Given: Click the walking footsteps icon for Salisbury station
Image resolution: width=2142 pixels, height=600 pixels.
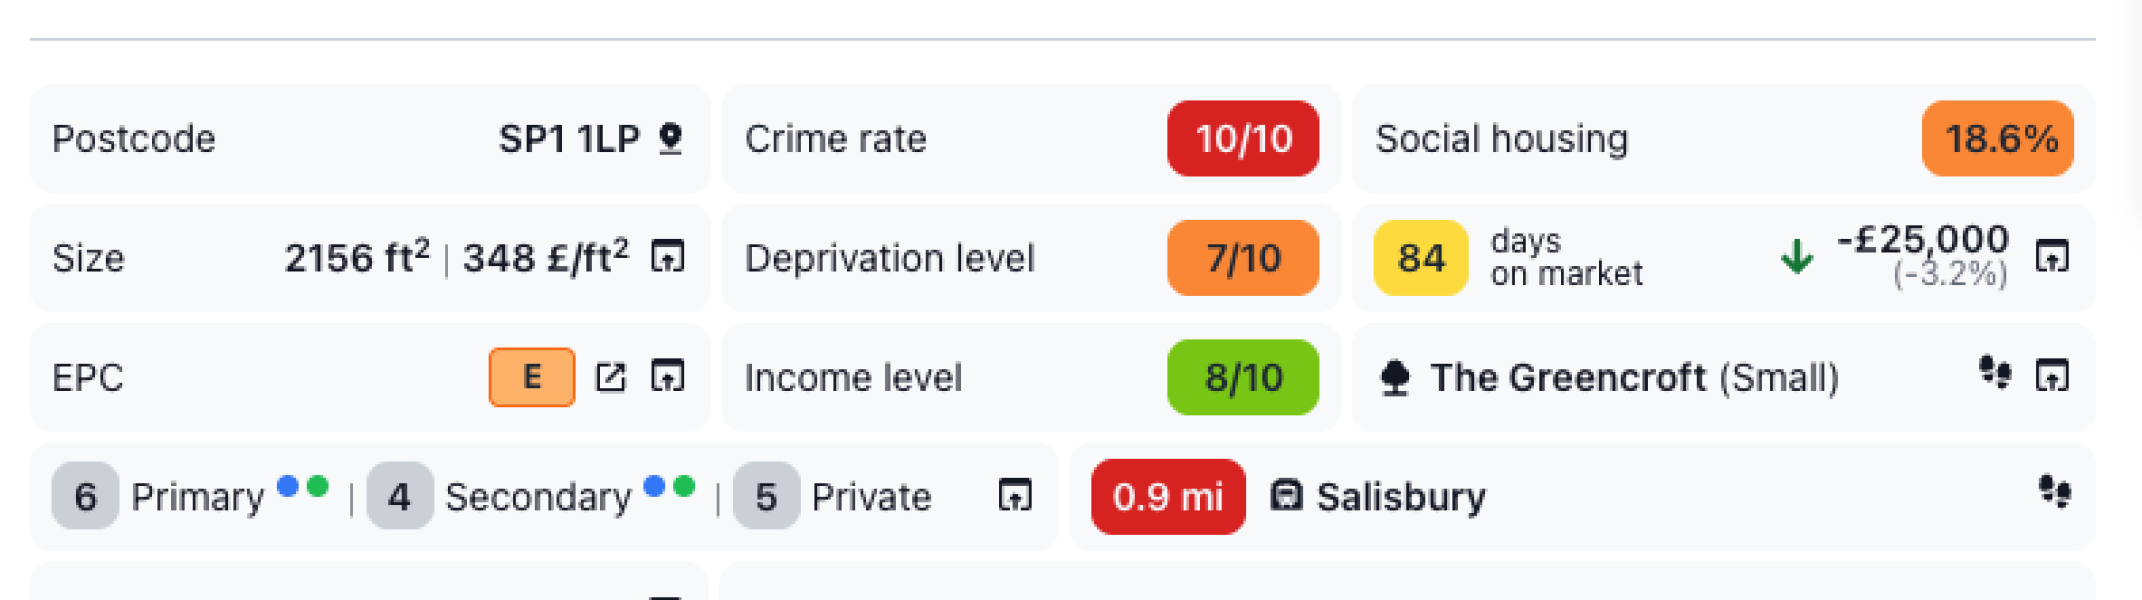Looking at the screenshot, I should tap(2054, 491).
